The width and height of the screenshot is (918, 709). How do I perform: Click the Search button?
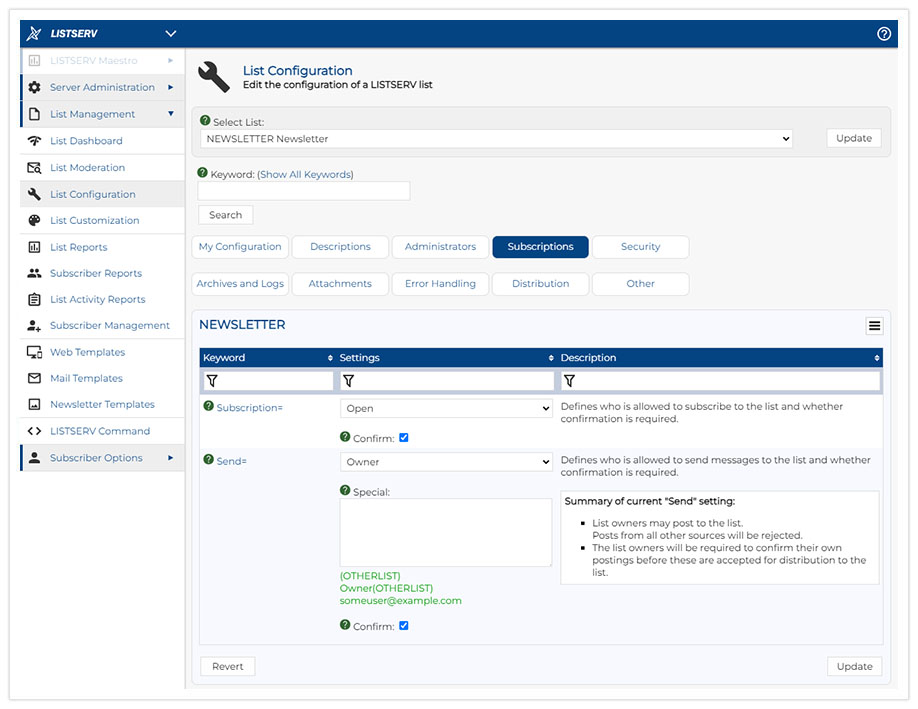point(225,215)
